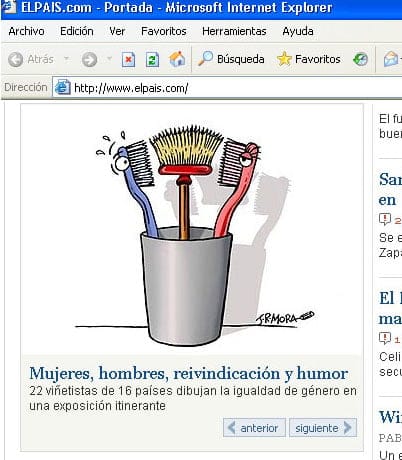402x460 pixels.
Task: Open the Archivo menu
Action: (26, 31)
